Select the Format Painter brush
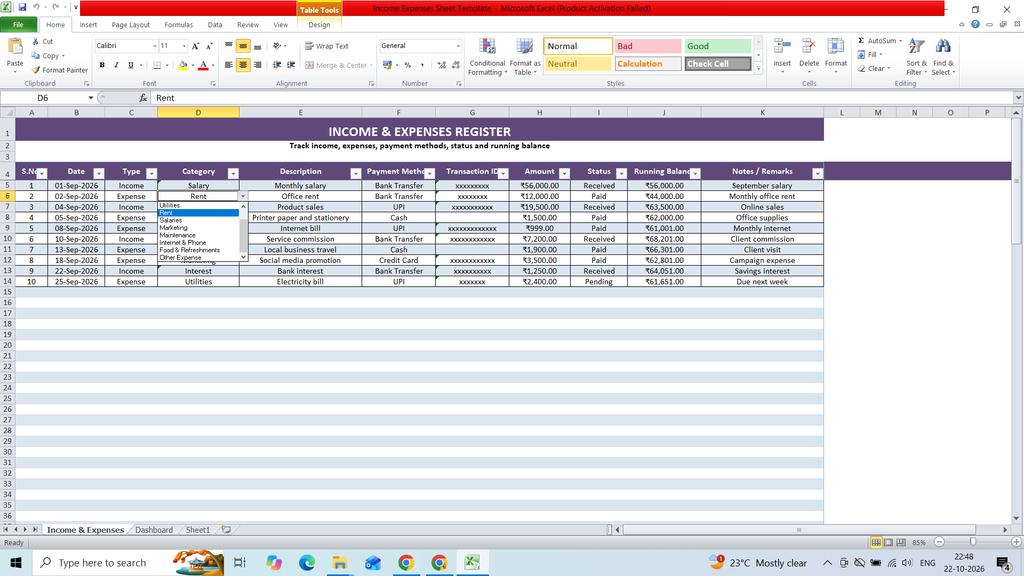Image resolution: width=1024 pixels, height=576 pixels. click(x=36, y=70)
